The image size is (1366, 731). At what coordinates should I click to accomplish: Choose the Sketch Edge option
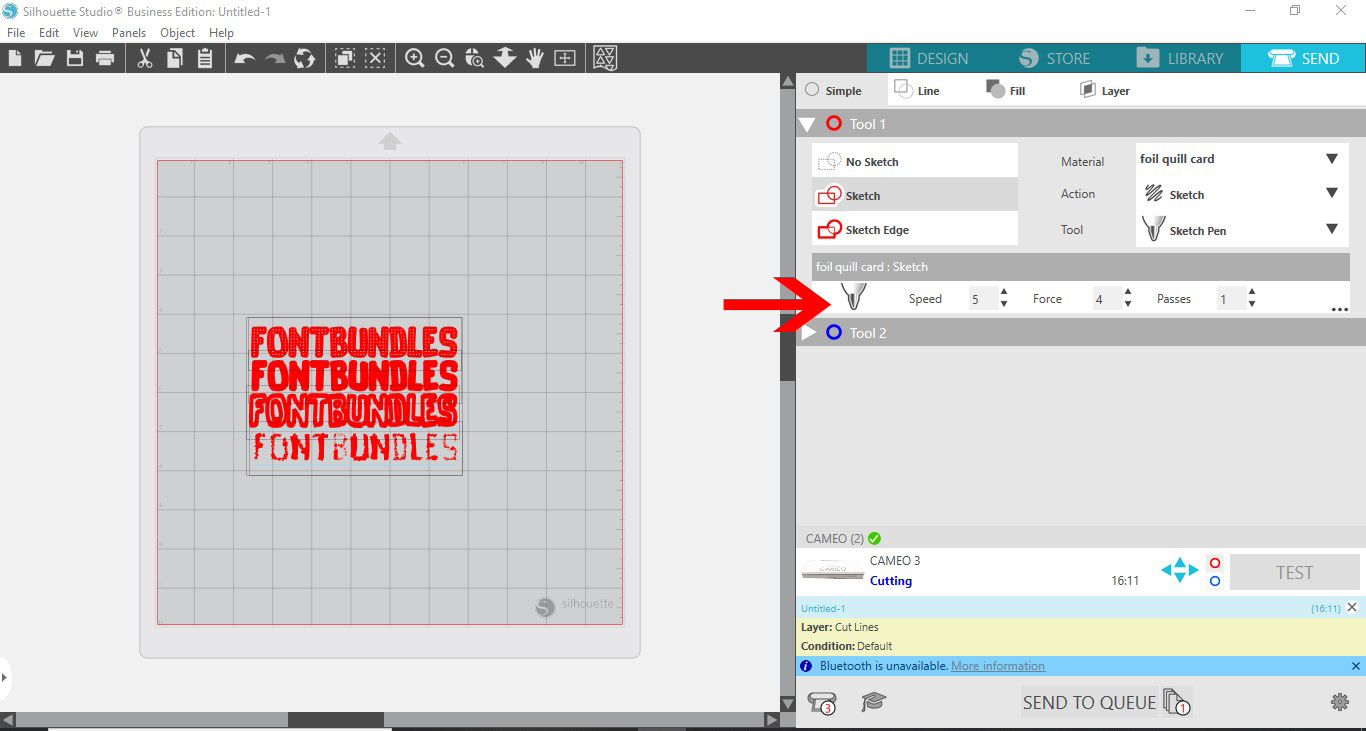[915, 229]
